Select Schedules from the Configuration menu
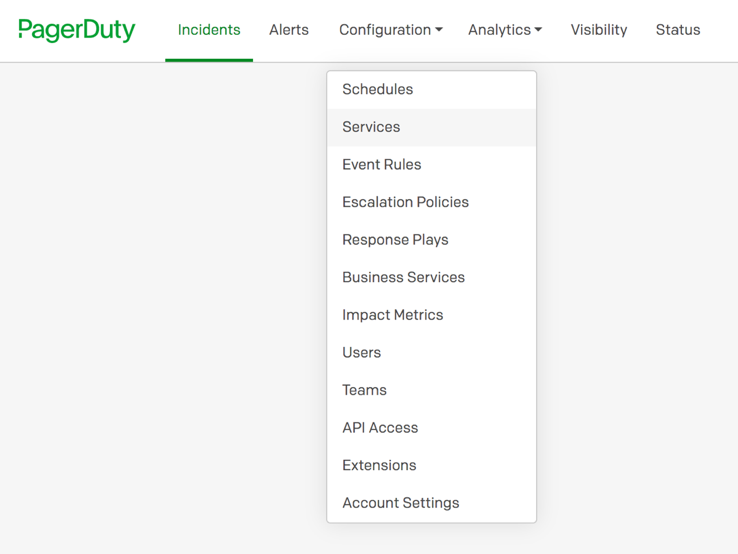Screen dimensions: 738x554 (432, 89)
